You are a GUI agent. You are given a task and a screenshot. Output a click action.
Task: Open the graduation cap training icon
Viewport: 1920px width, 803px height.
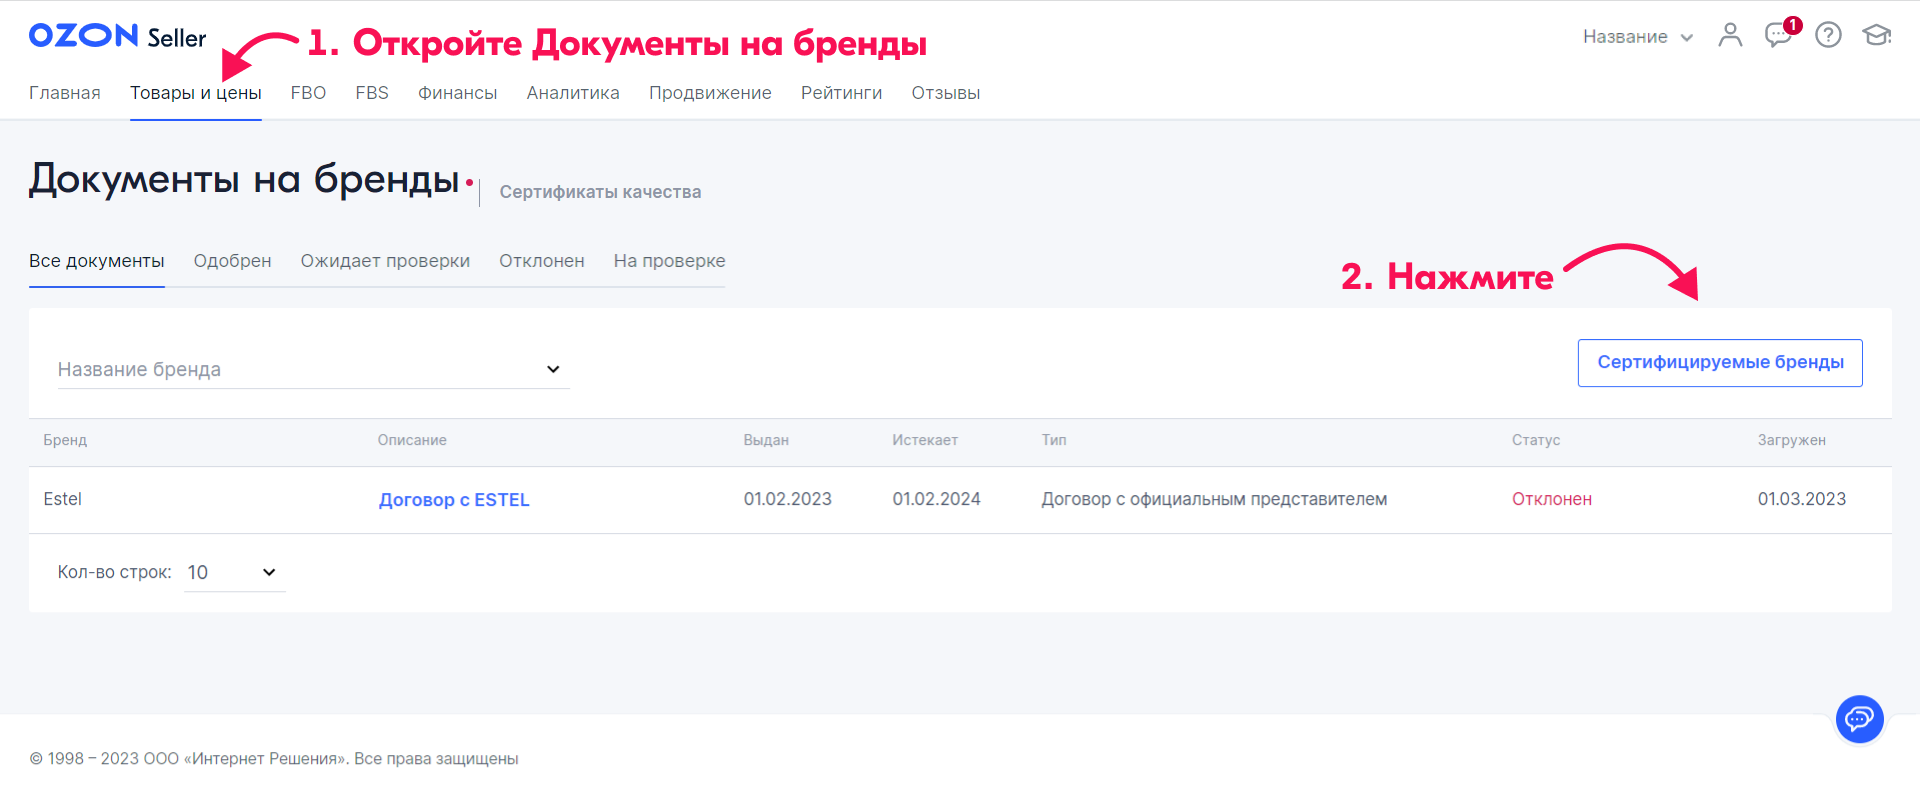click(x=1876, y=36)
